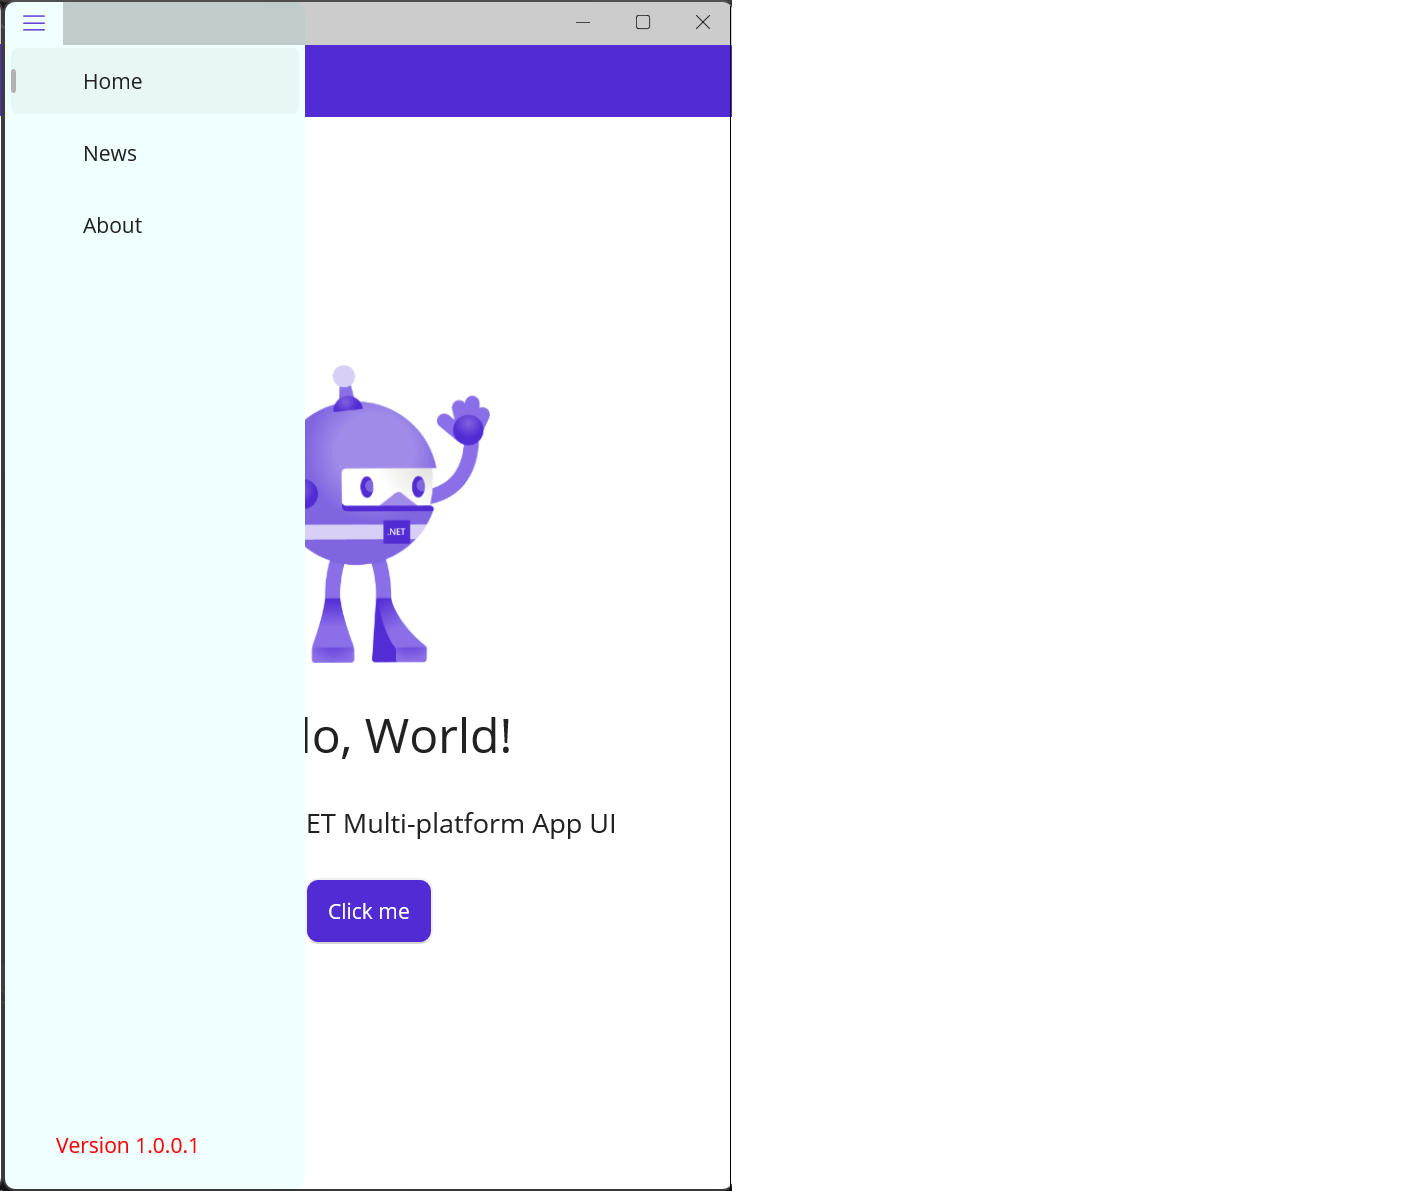The width and height of the screenshot is (1409, 1191).
Task: Maximize the application window
Action: 643,22
